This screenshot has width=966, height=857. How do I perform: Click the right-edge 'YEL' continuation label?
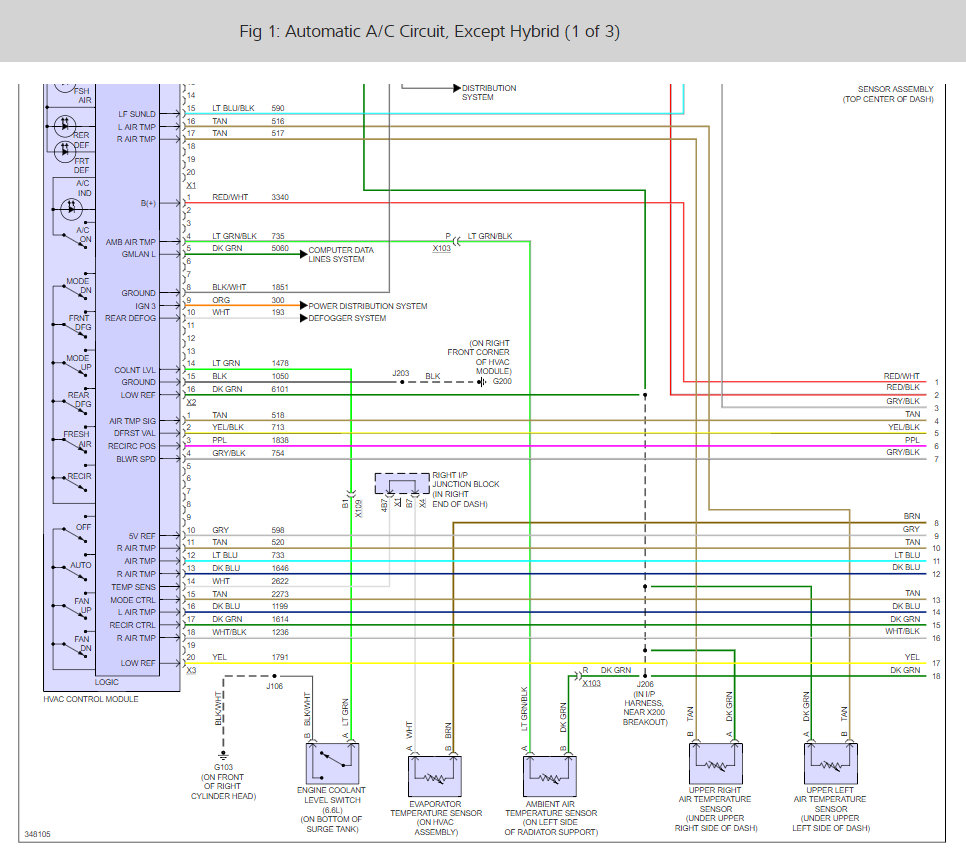coord(912,657)
